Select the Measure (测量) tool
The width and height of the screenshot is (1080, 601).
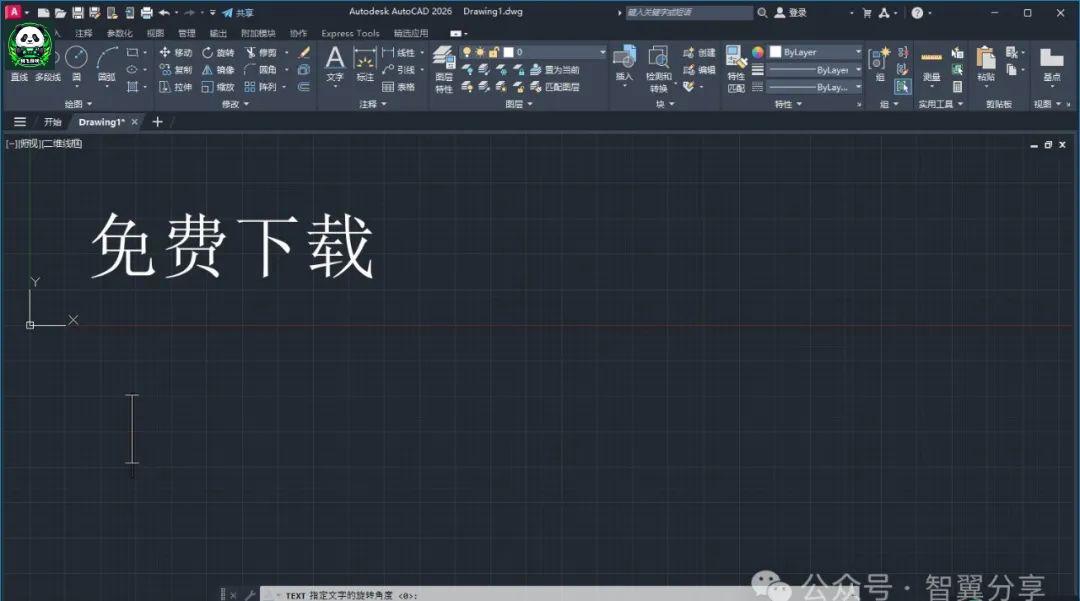coord(931,64)
